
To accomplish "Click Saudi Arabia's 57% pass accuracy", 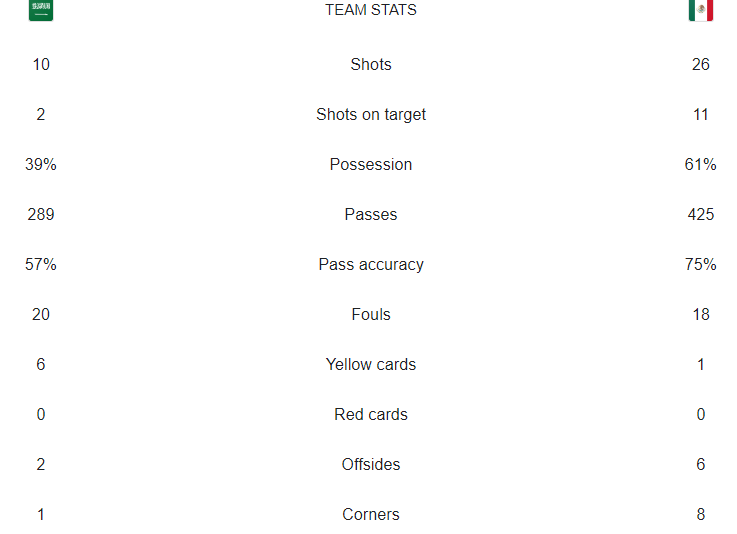I will coord(41,265).
